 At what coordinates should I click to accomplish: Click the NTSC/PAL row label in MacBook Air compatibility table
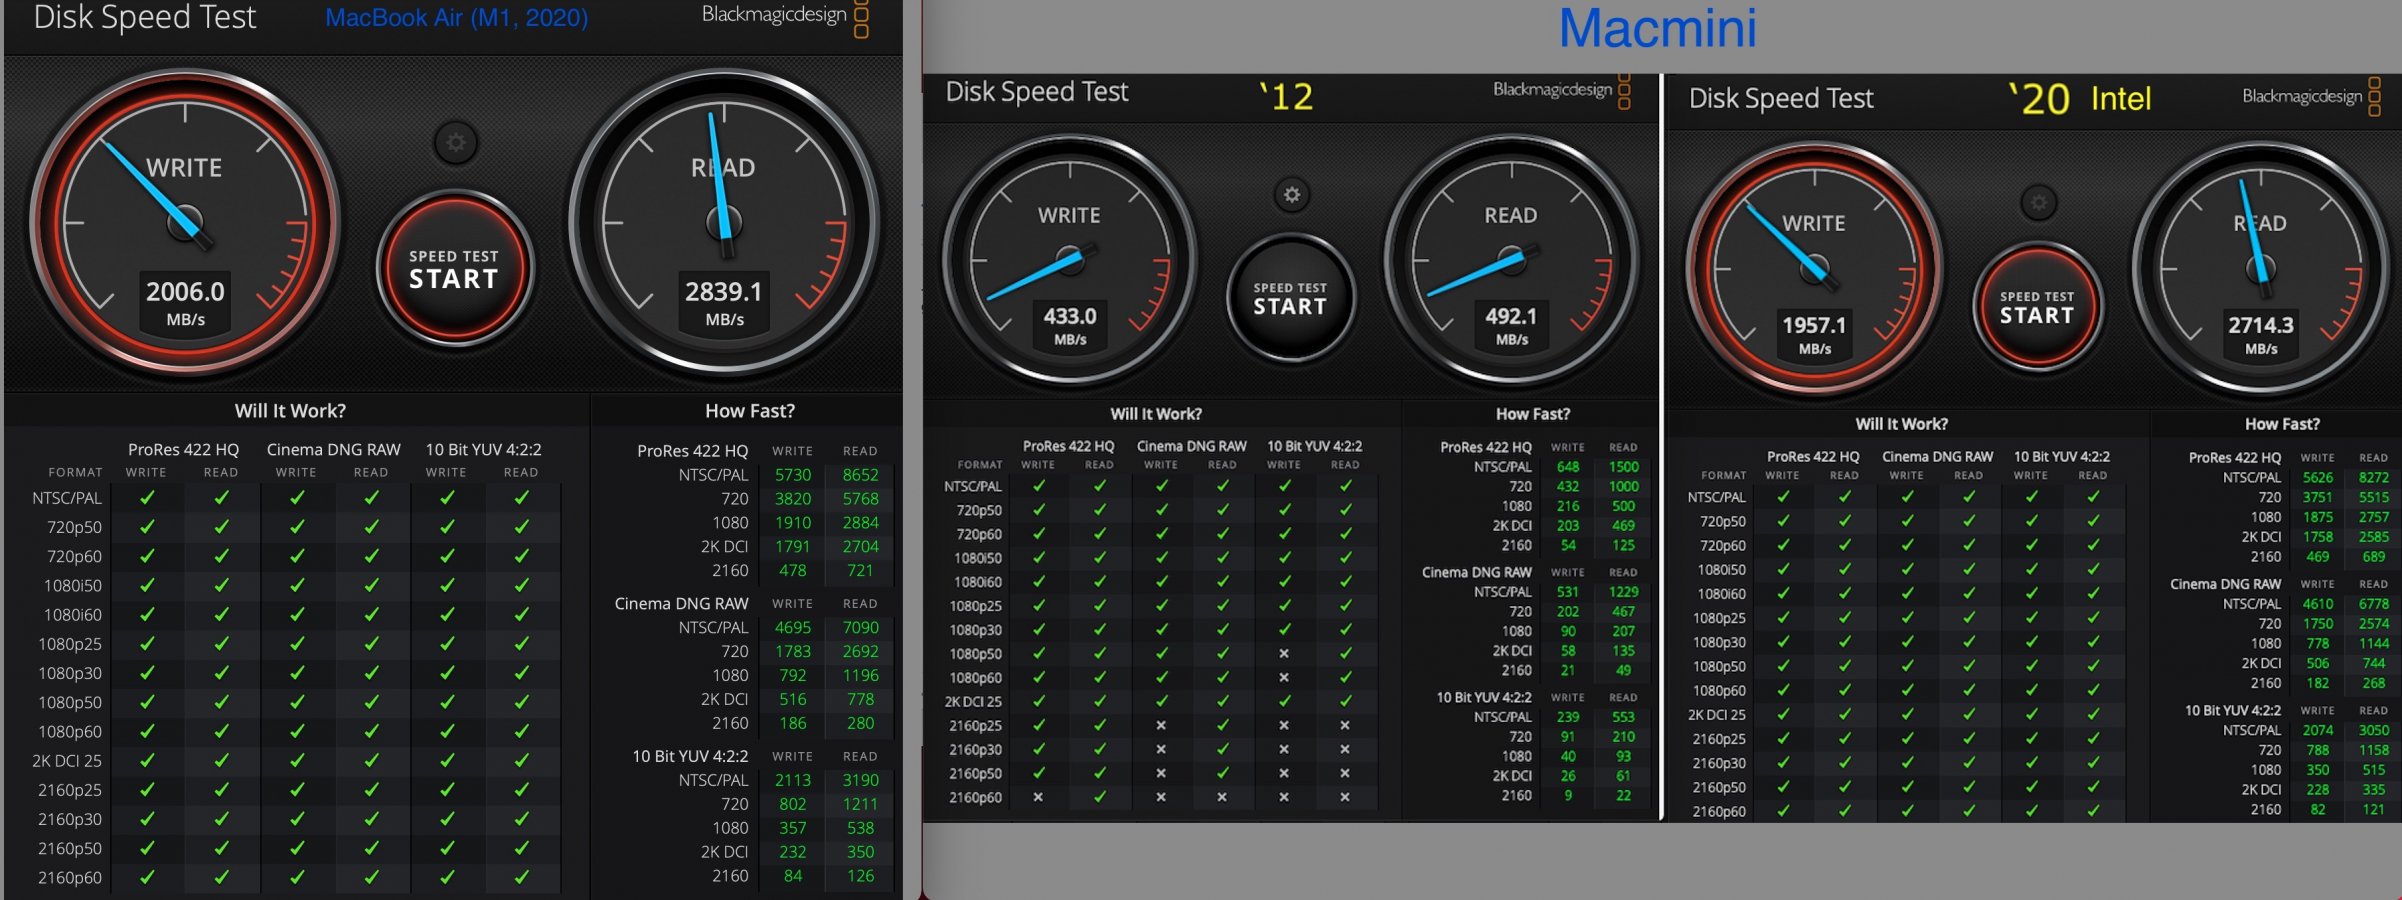coord(67,498)
